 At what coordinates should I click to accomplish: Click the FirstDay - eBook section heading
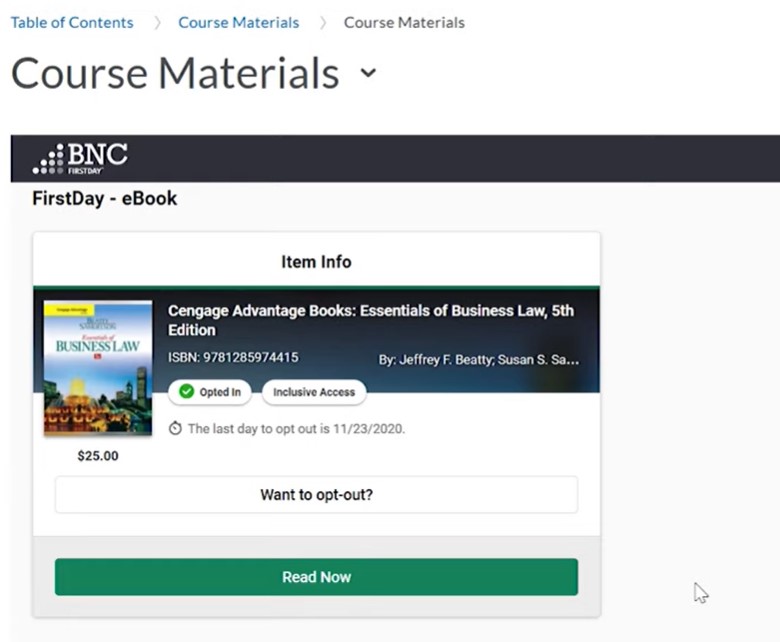coord(105,198)
